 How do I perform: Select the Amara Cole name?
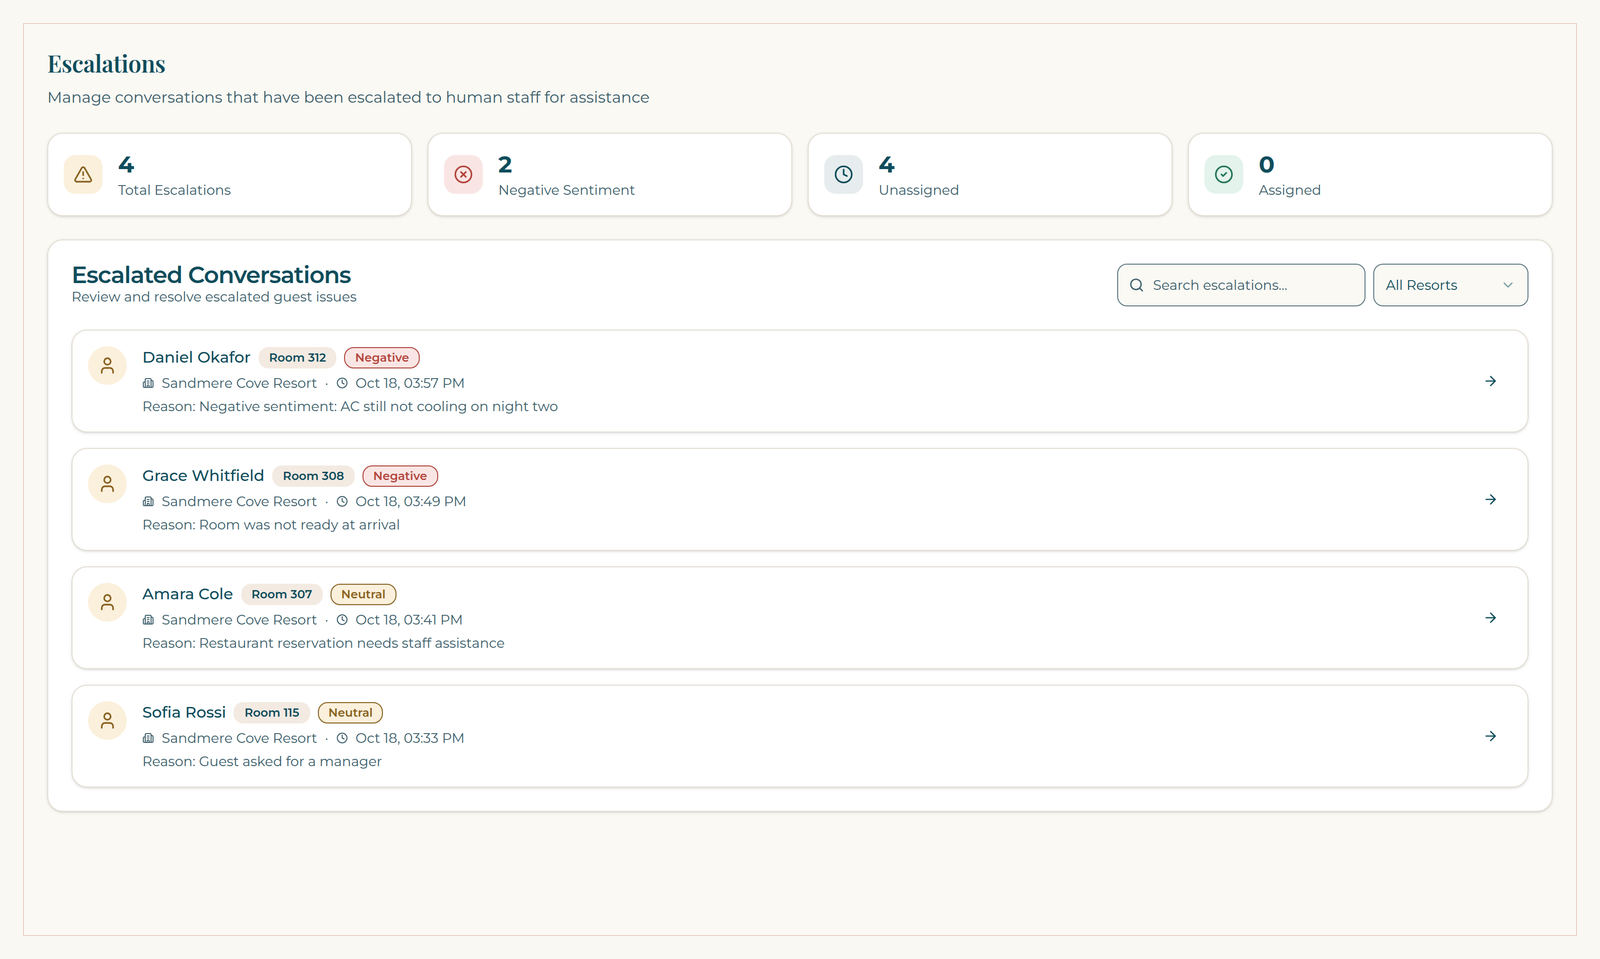[187, 594]
